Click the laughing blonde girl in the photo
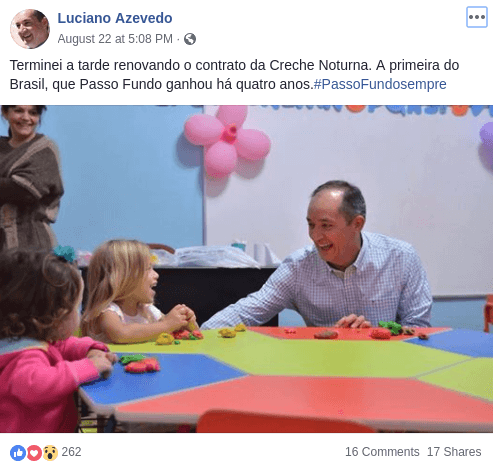This screenshot has height=471, width=493. pos(133,292)
